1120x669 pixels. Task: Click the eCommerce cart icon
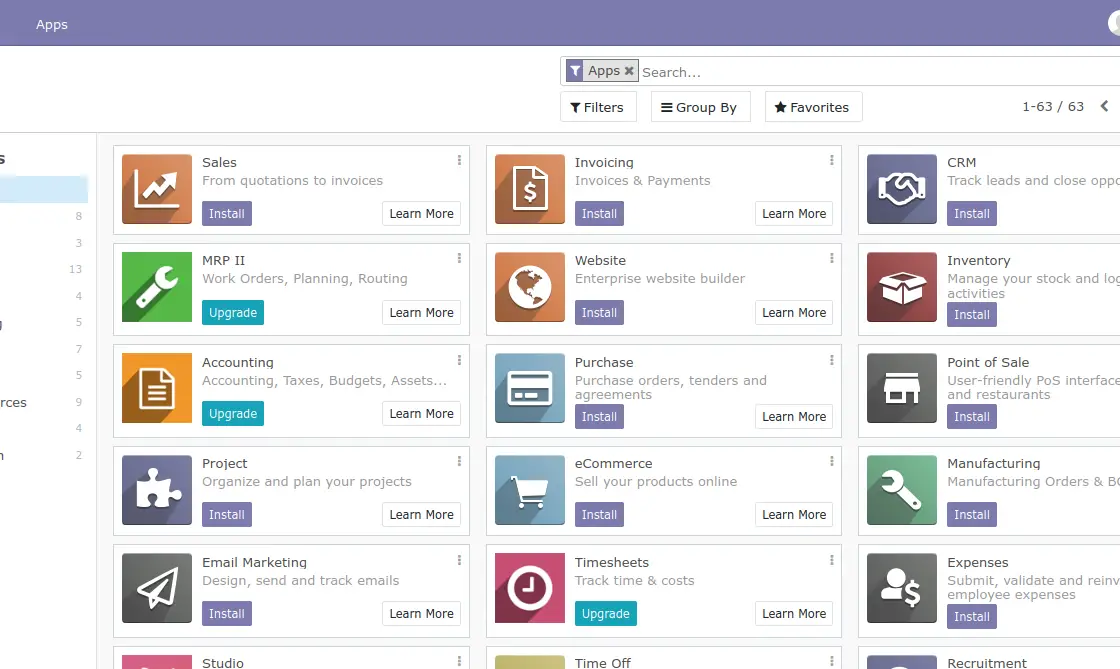coord(529,490)
